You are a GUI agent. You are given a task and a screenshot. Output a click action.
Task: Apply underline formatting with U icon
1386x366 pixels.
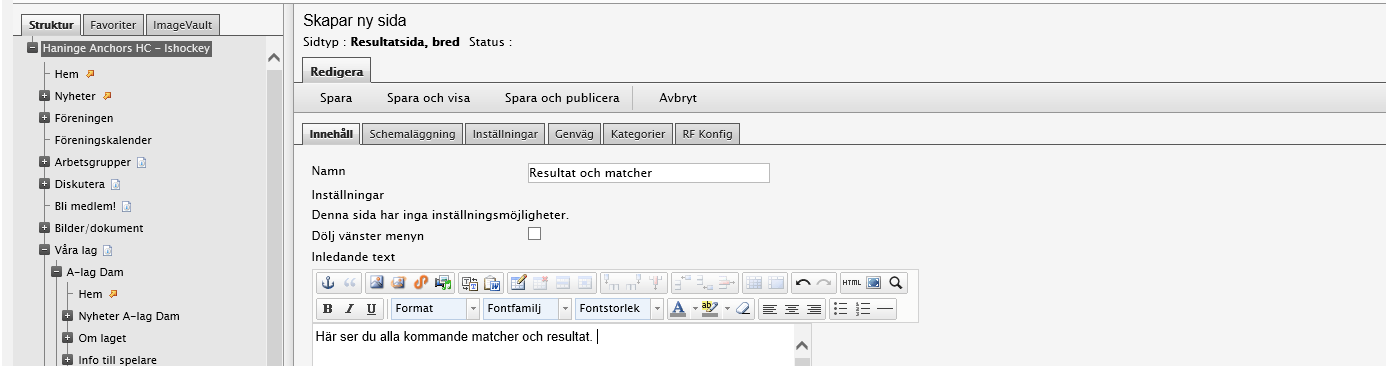pyautogui.click(x=372, y=309)
